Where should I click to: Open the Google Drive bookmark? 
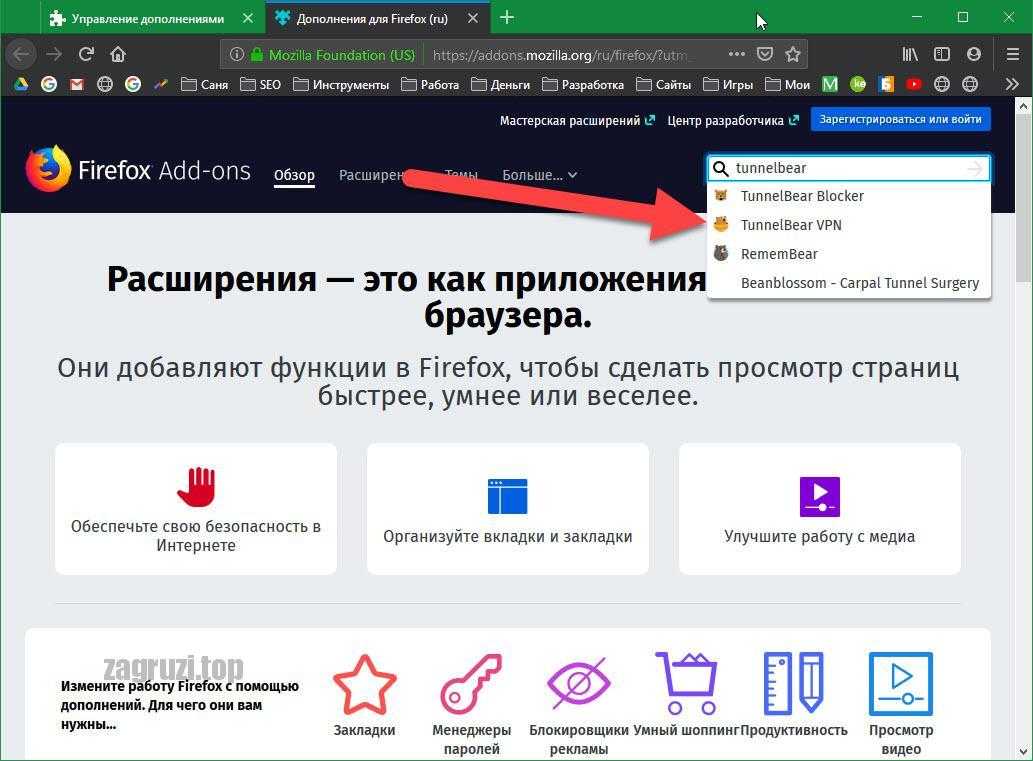[x=20, y=84]
